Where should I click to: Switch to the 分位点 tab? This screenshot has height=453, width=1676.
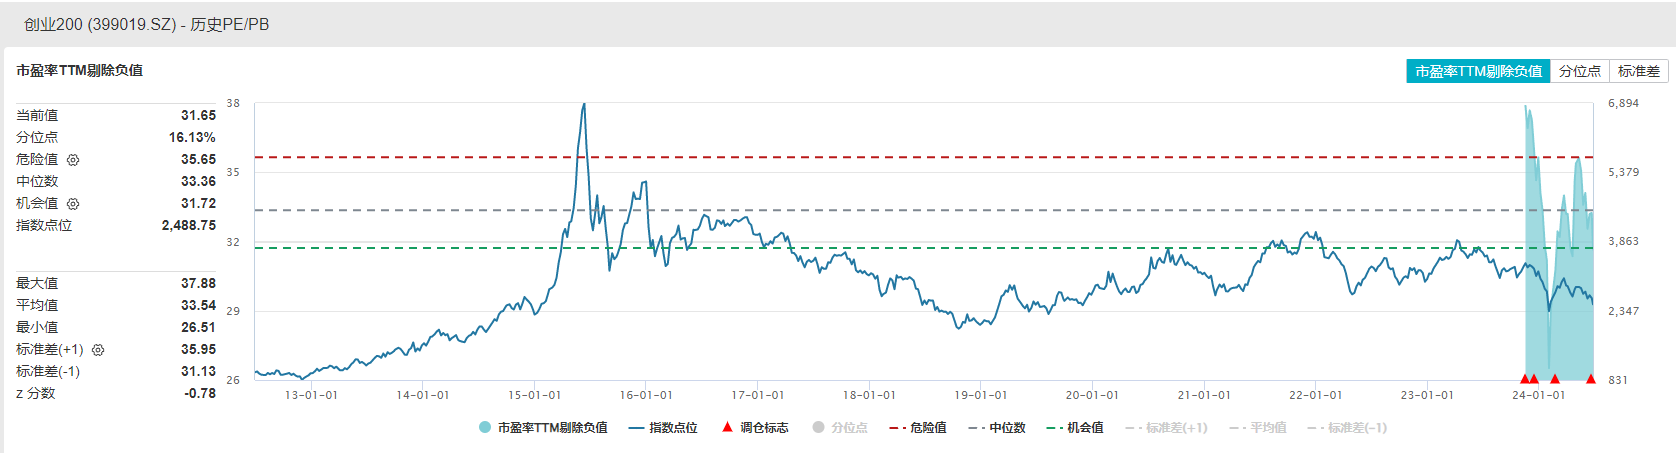[1579, 71]
